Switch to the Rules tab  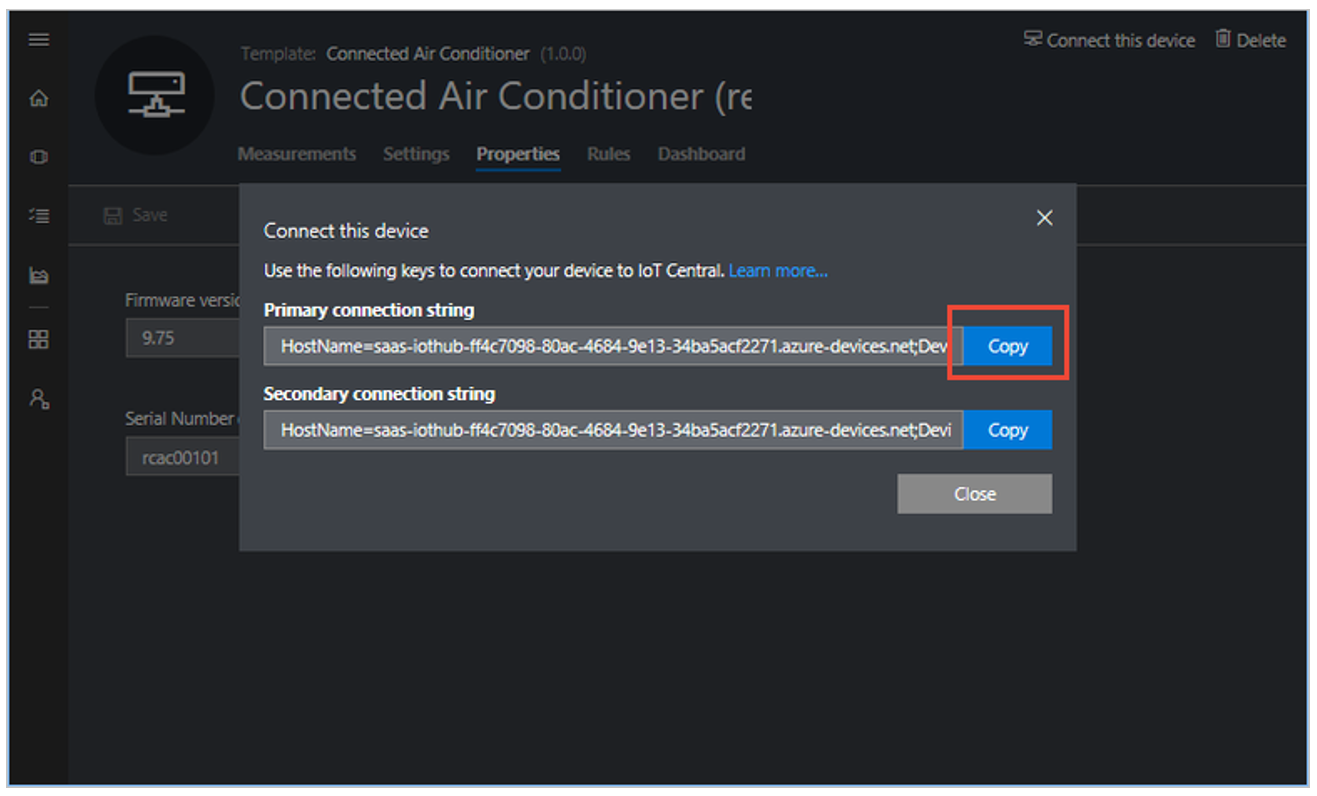point(609,154)
